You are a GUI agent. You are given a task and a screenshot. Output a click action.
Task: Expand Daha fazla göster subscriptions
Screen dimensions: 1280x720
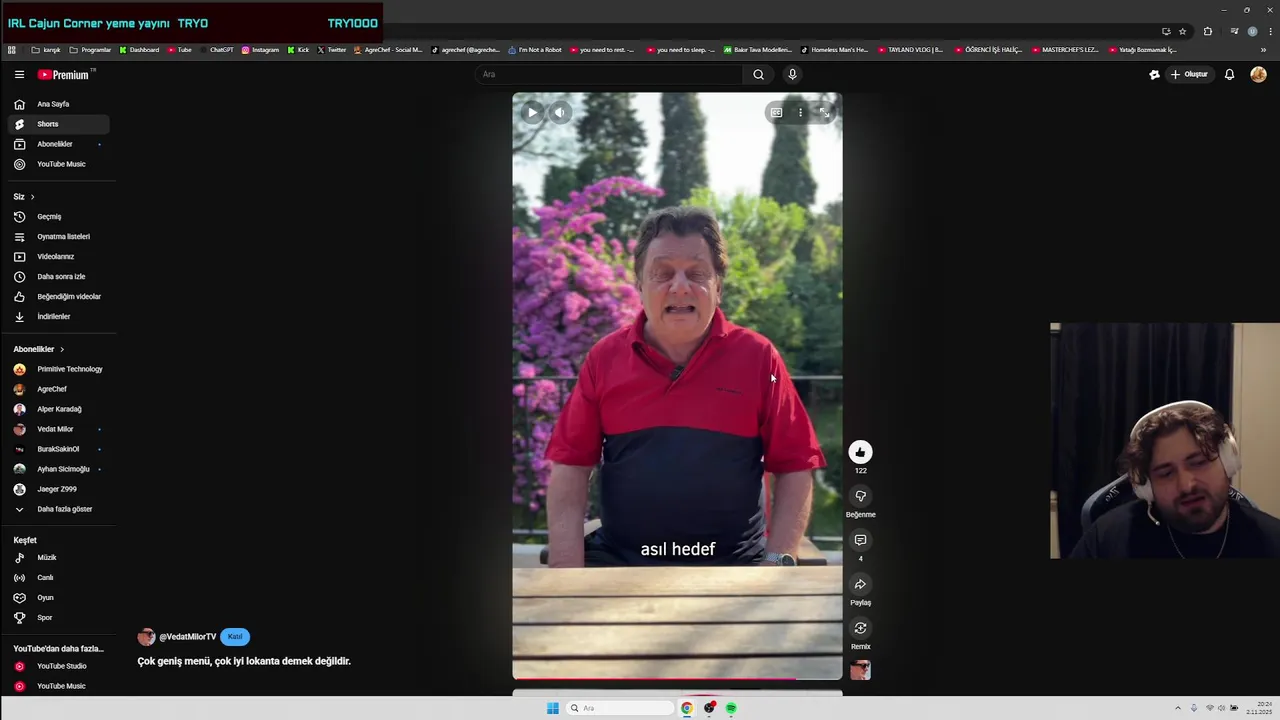(x=59, y=509)
